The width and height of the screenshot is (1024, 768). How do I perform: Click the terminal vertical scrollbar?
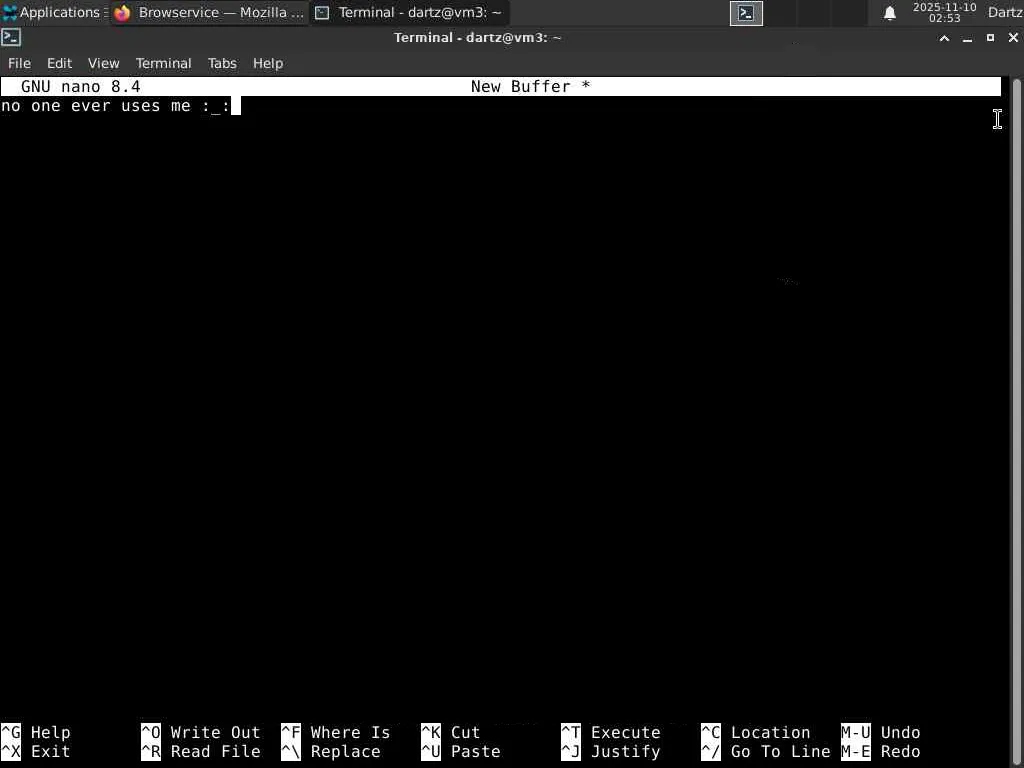[1016, 421]
